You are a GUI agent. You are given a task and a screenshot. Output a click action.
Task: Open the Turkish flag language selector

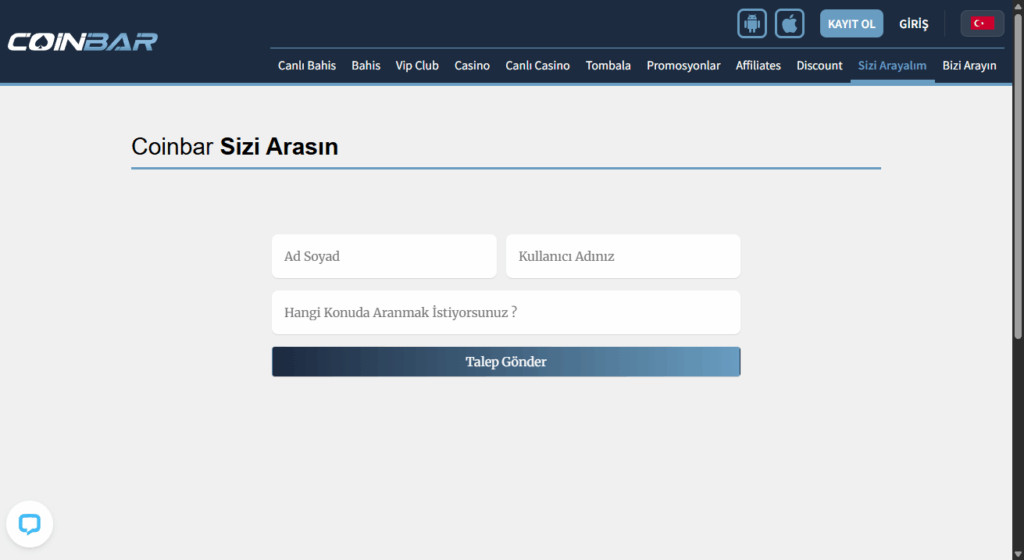[x=982, y=23]
